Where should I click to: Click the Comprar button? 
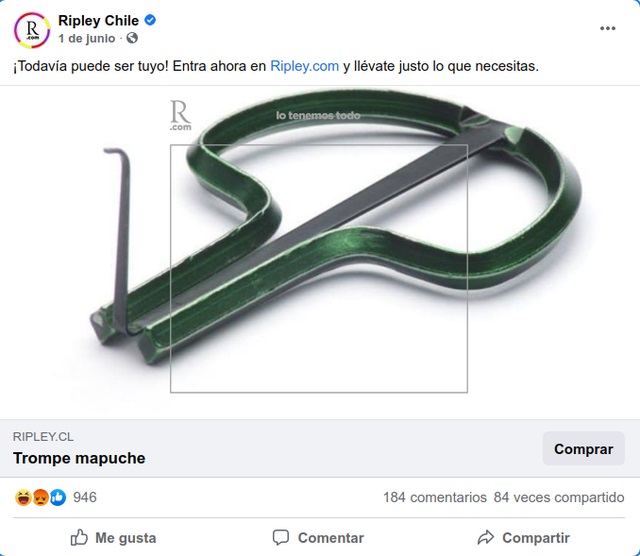click(584, 449)
